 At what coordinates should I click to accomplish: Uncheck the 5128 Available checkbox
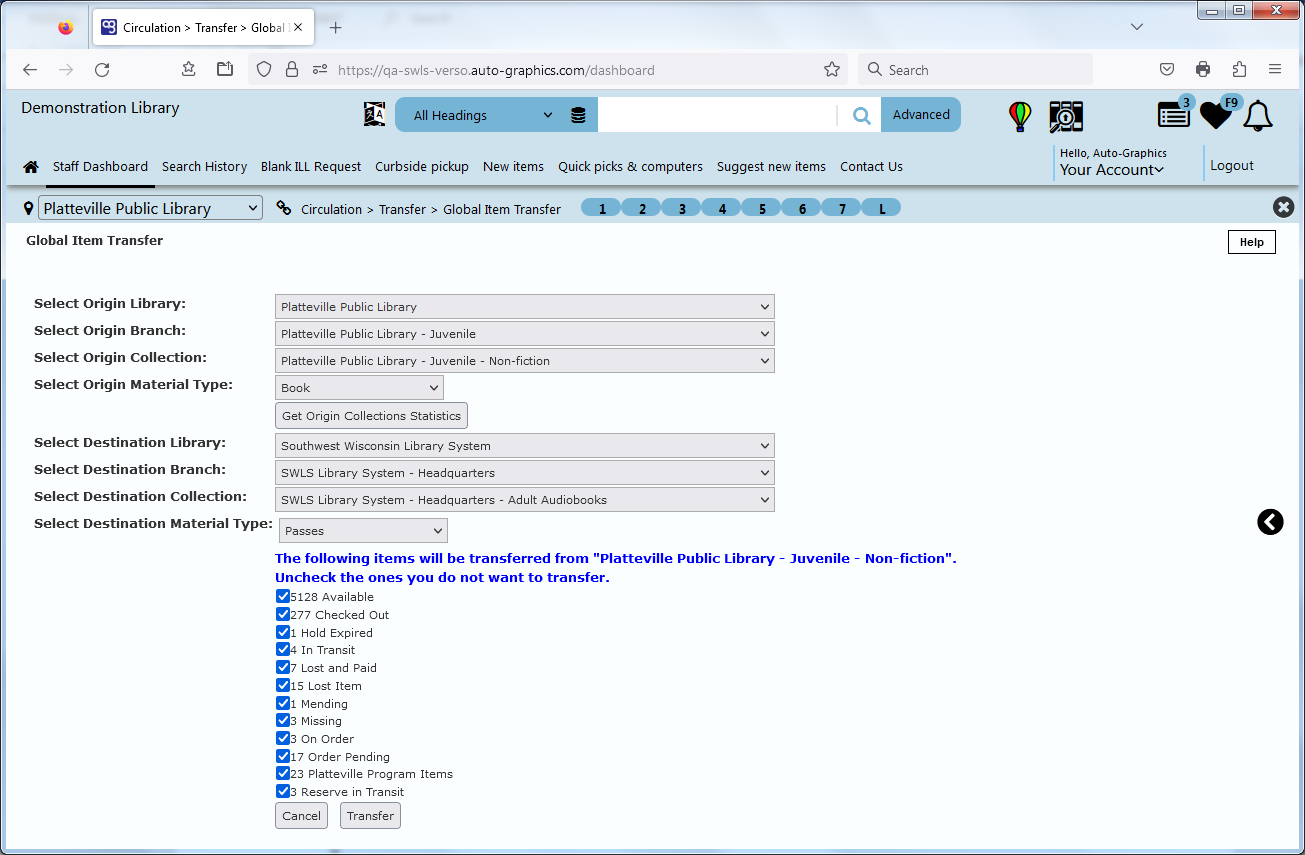click(x=283, y=597)
